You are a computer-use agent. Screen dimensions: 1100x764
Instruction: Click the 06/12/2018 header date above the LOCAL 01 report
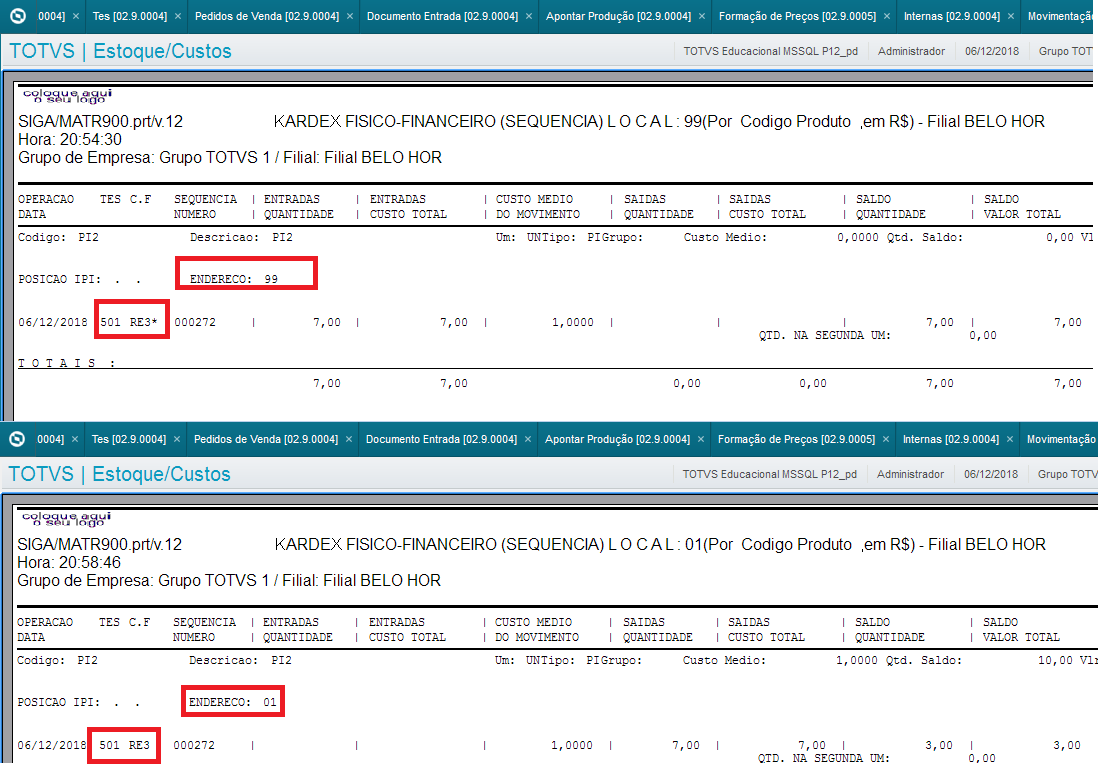[x=991, y=474]
